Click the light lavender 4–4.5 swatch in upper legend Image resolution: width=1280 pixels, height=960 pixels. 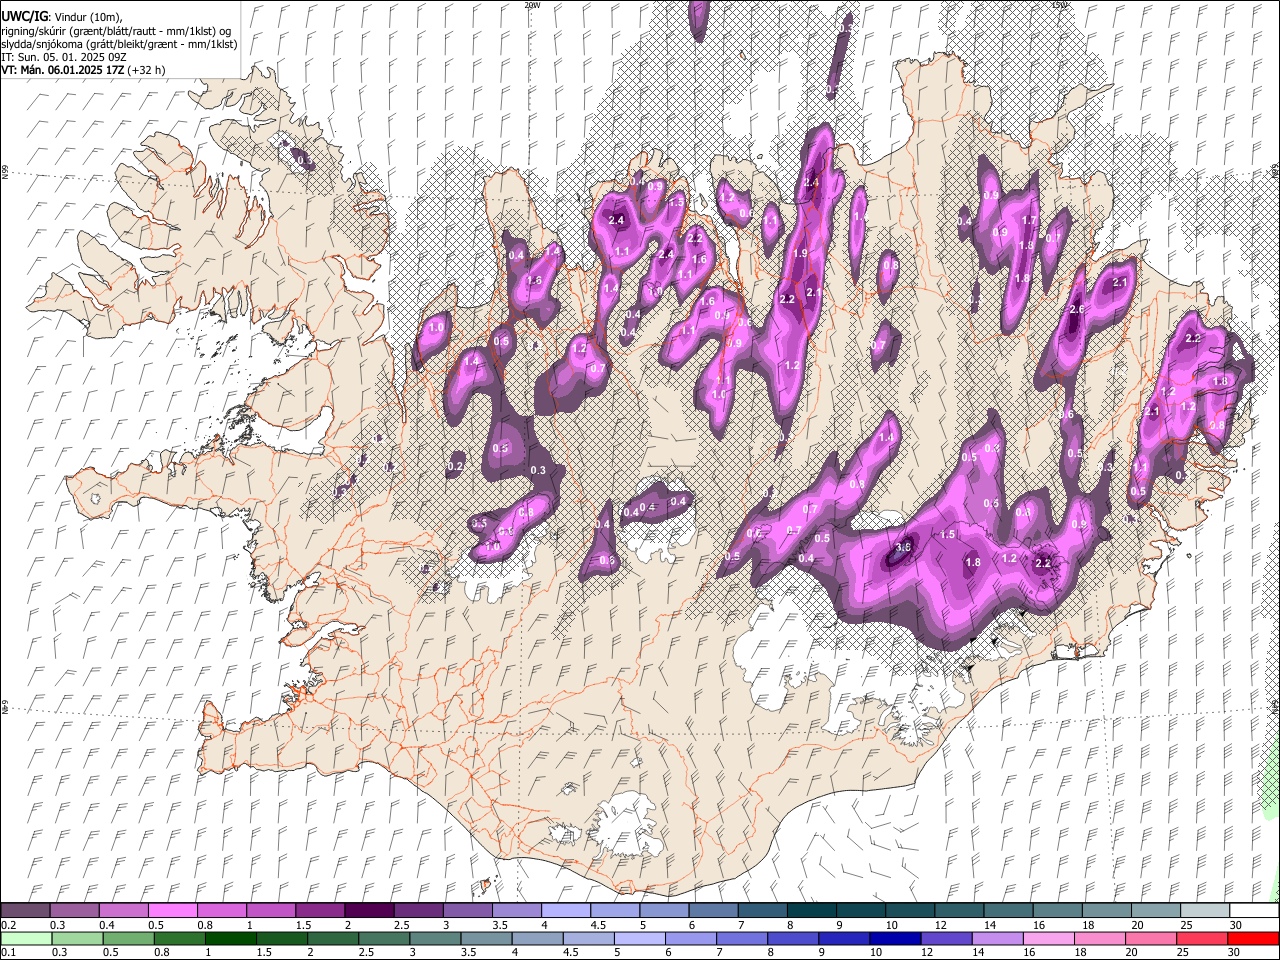click(x=566, y=911)
